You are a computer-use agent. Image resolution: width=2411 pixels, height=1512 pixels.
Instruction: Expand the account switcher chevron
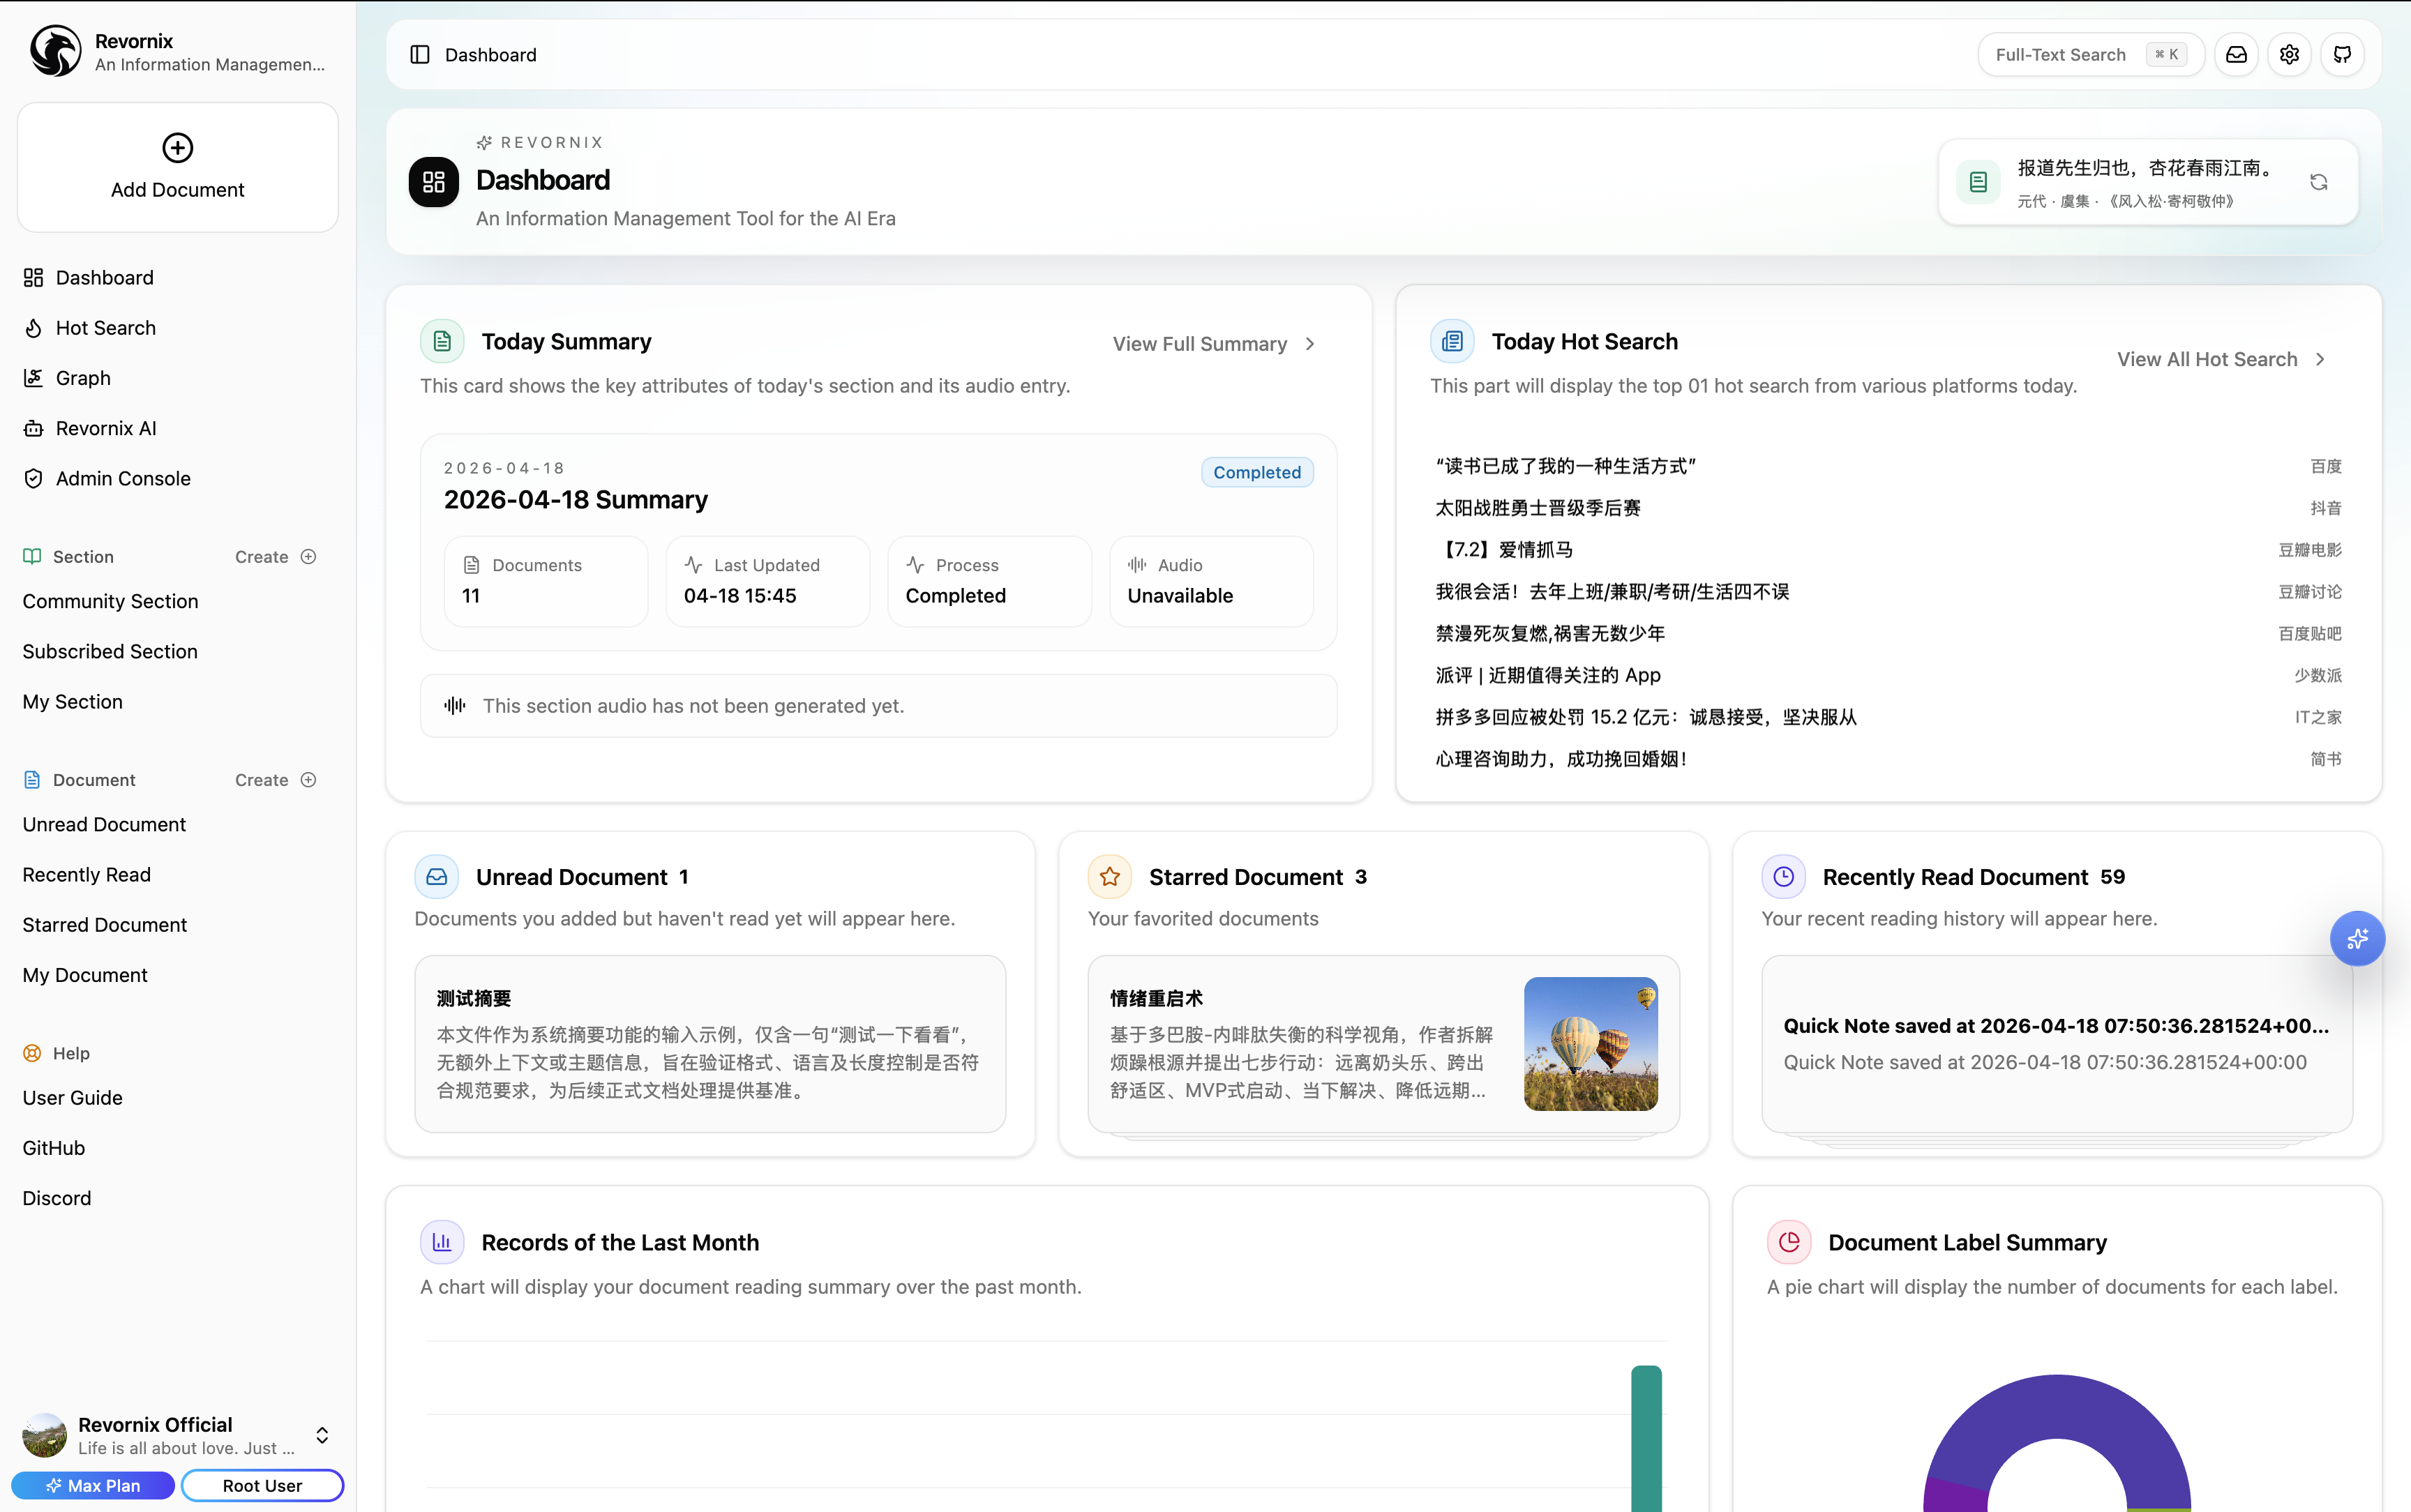[x=322, y=1435]
